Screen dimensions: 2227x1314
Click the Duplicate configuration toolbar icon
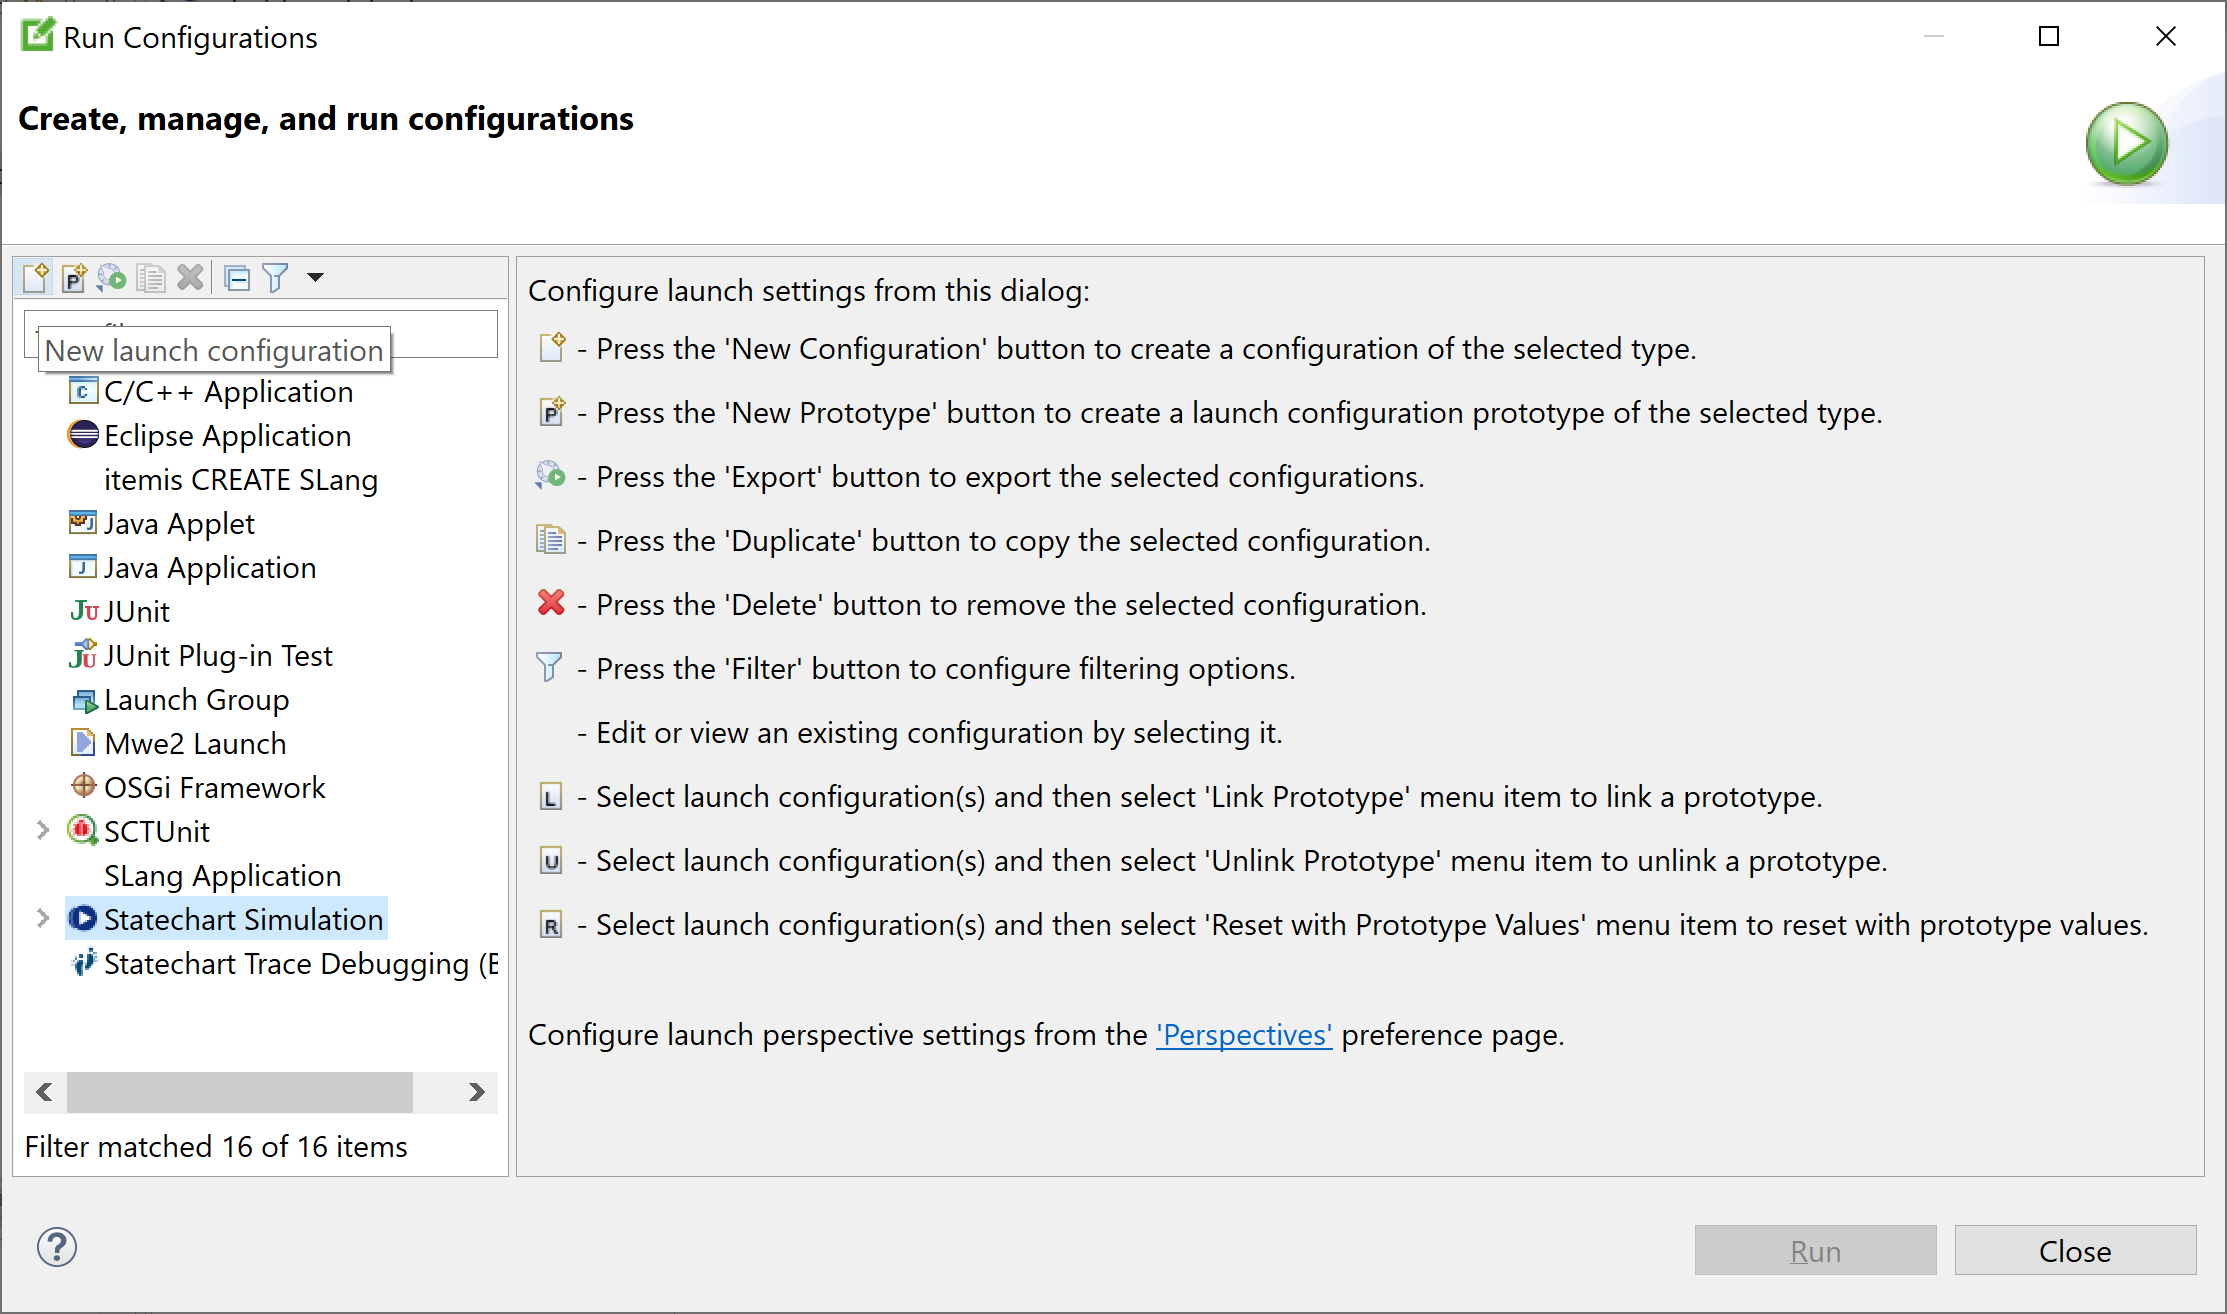click(x=151, y=277)
